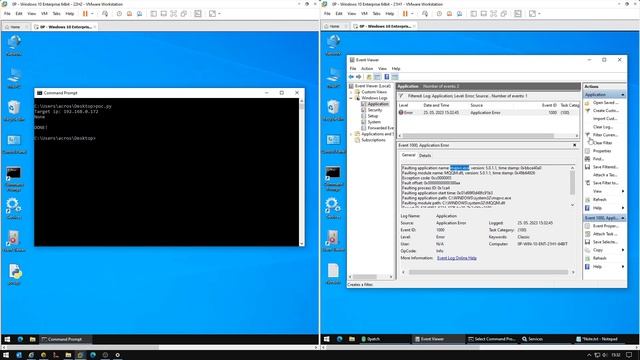Open the View submenu arrow in Actions pane
This screenshot has height=360, width=640.
point(623,191)
